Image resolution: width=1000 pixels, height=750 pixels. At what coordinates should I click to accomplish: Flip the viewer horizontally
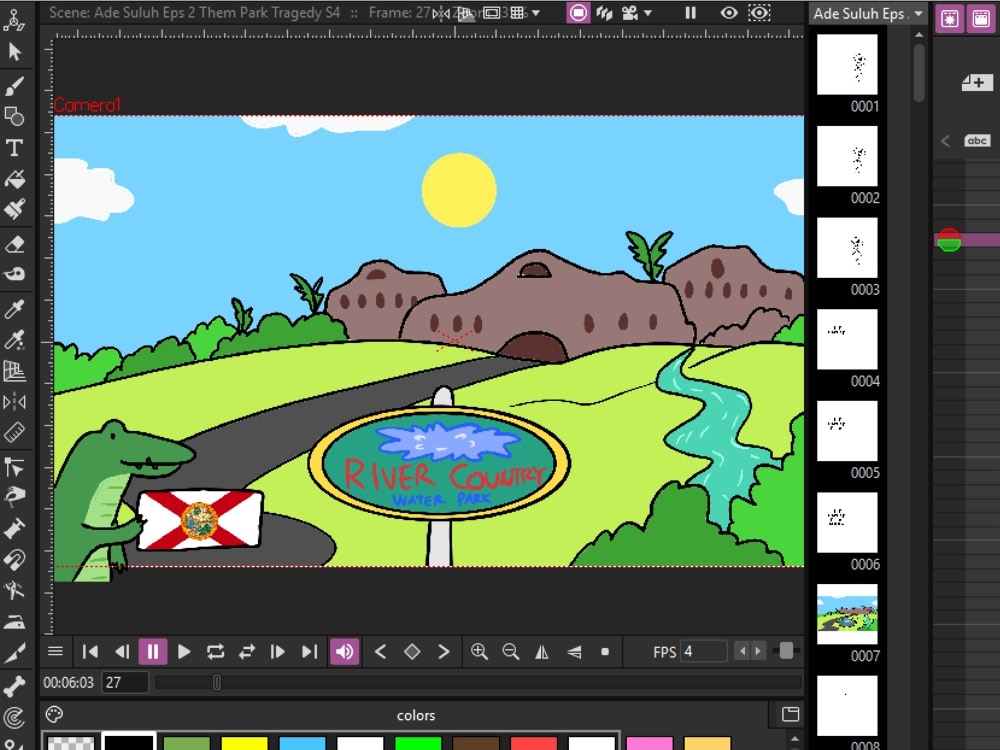click(x=541, y=651)
